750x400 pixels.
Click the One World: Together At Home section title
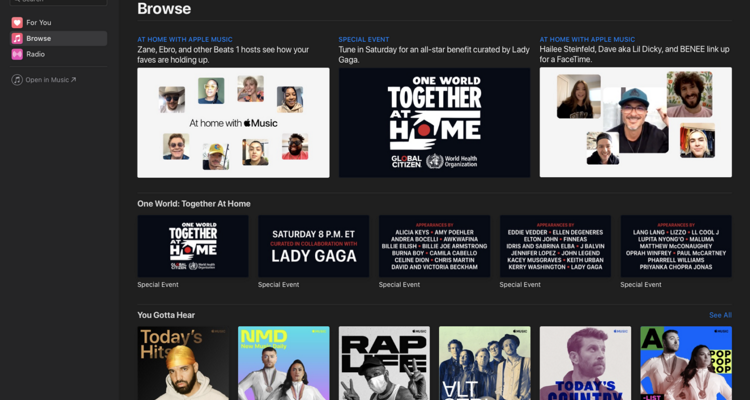click(194, 204)
